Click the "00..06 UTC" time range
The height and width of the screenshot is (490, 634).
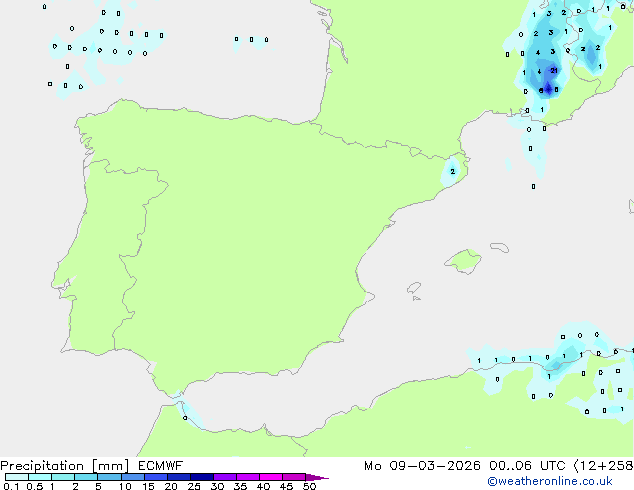(527, 466)
